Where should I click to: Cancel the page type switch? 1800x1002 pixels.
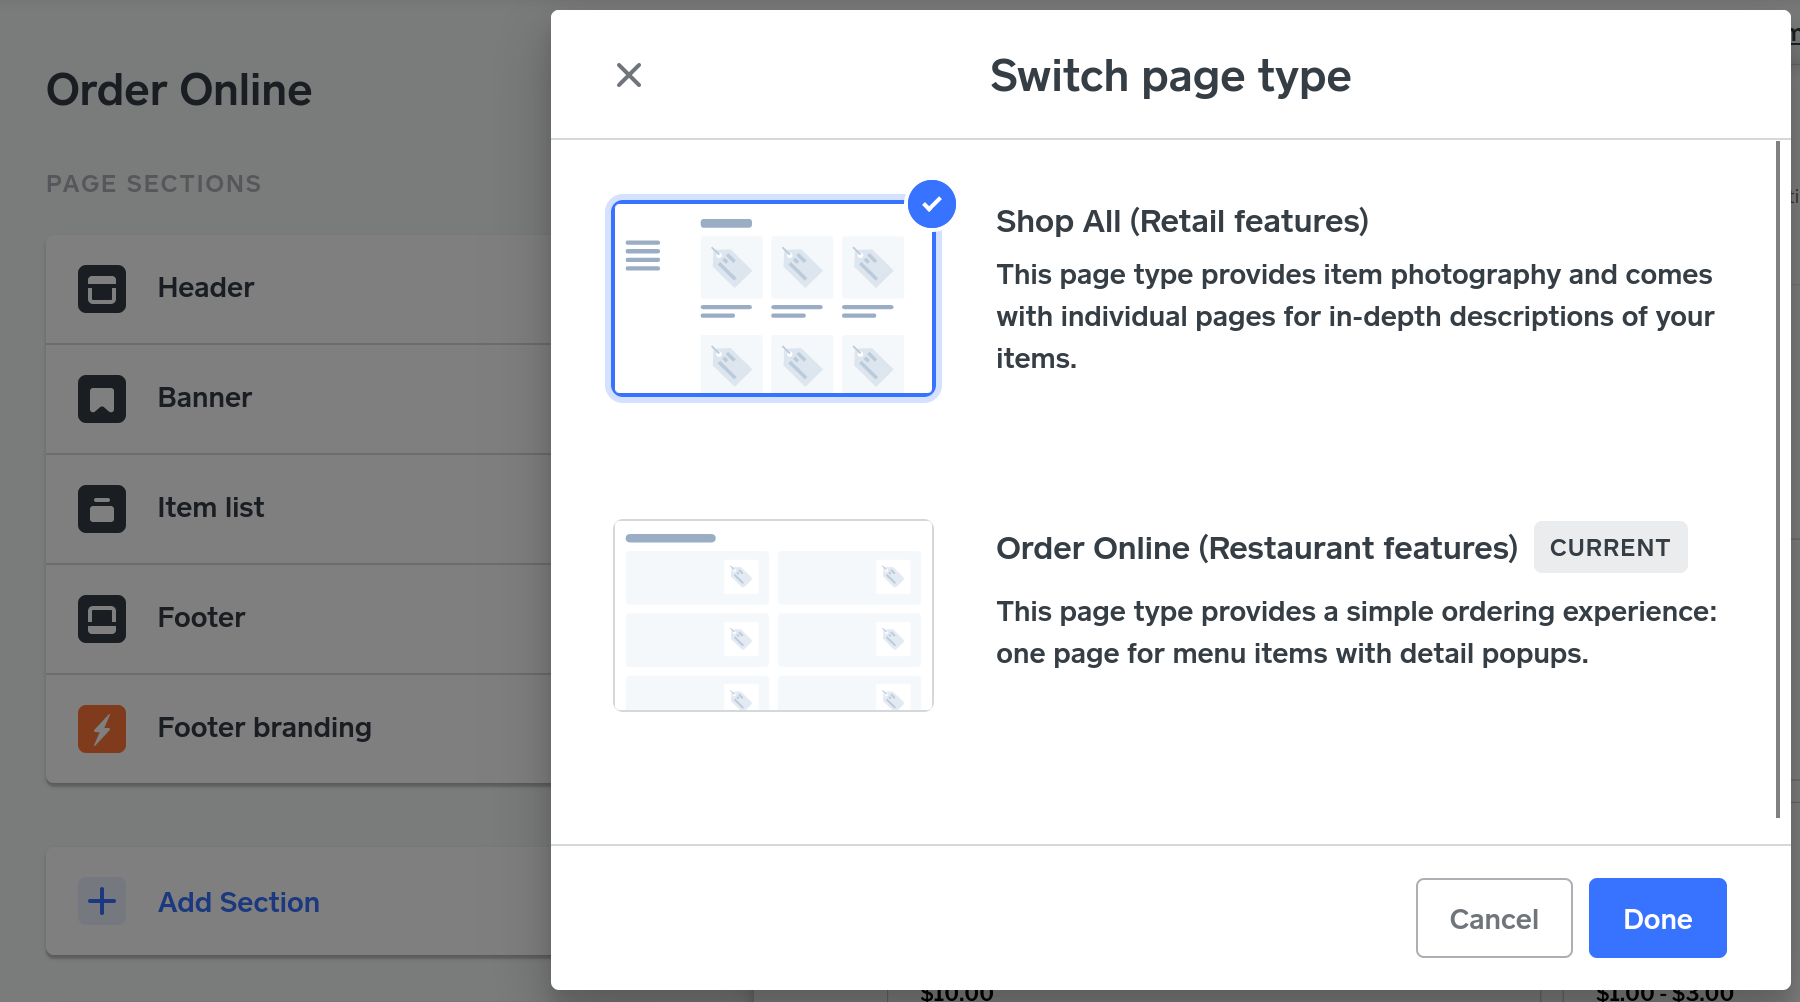coord(1493,918)
